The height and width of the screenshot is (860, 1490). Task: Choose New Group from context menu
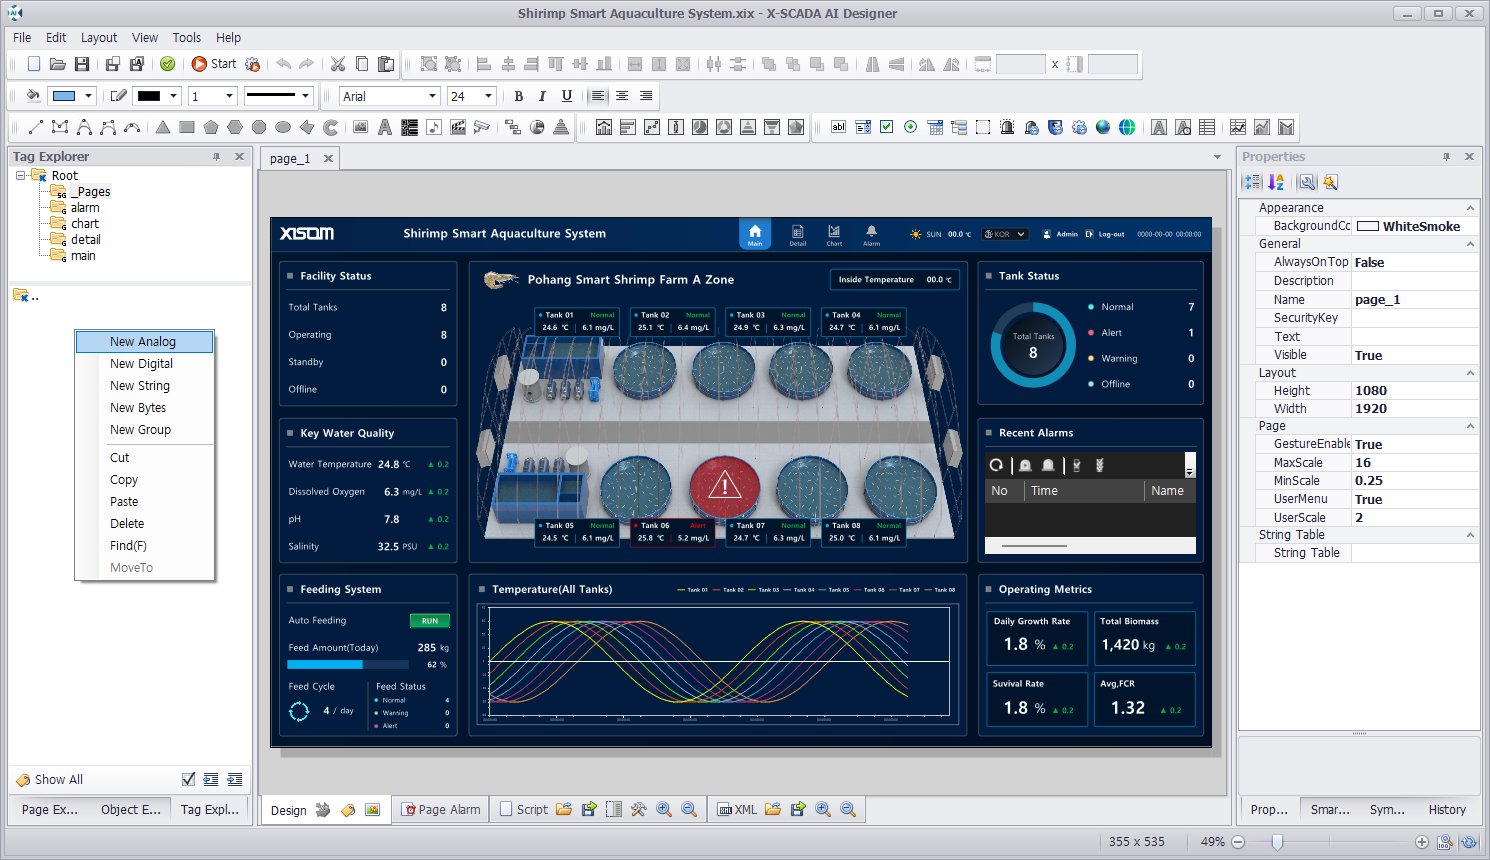click(144, 430)
